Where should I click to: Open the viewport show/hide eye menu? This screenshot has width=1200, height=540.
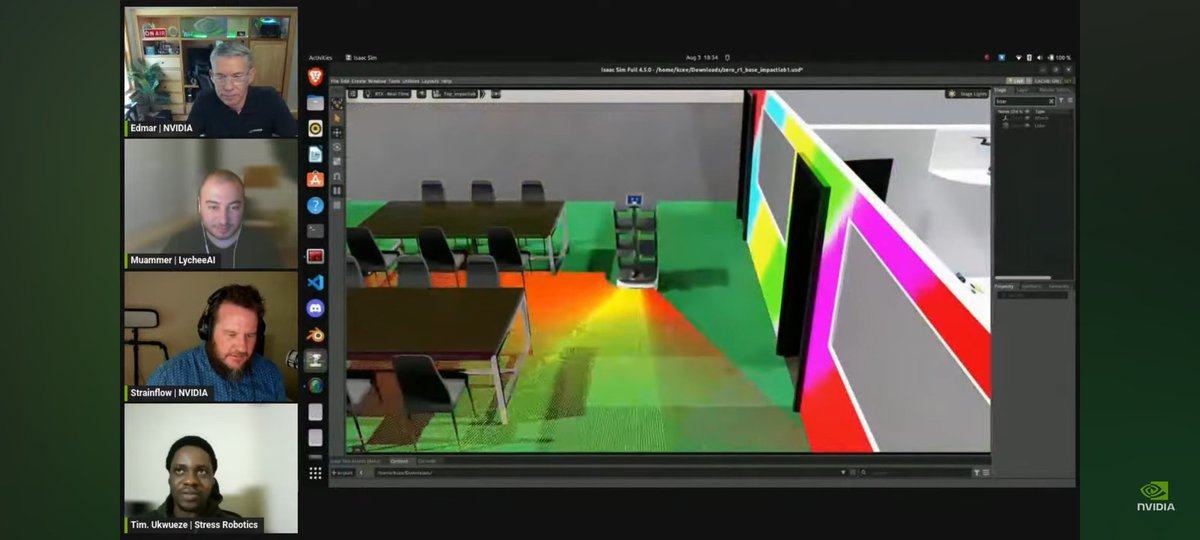[421, 94]
